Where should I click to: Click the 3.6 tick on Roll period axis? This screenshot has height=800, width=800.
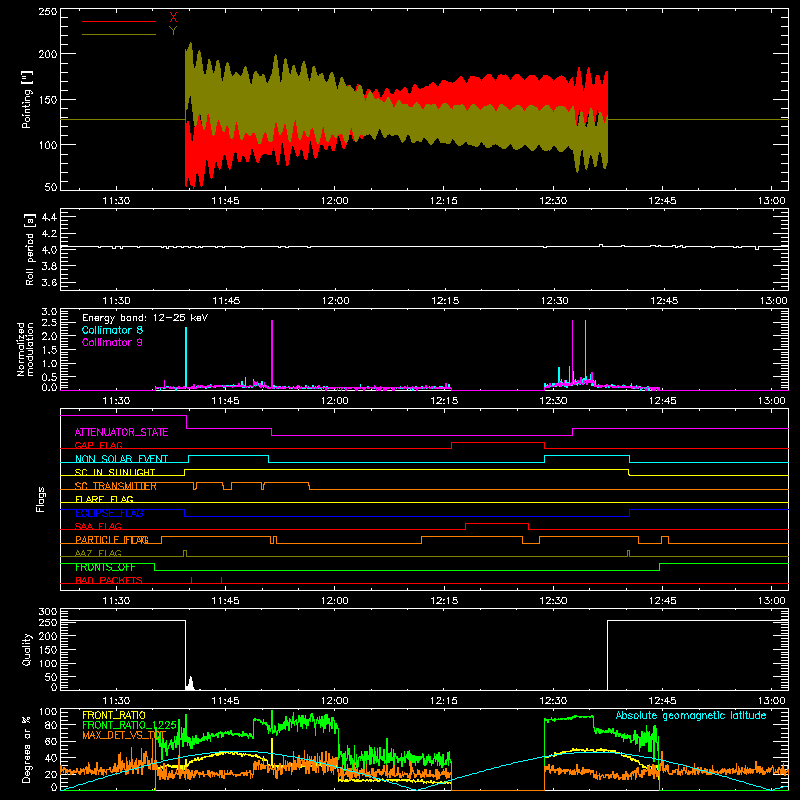[49, 282]
